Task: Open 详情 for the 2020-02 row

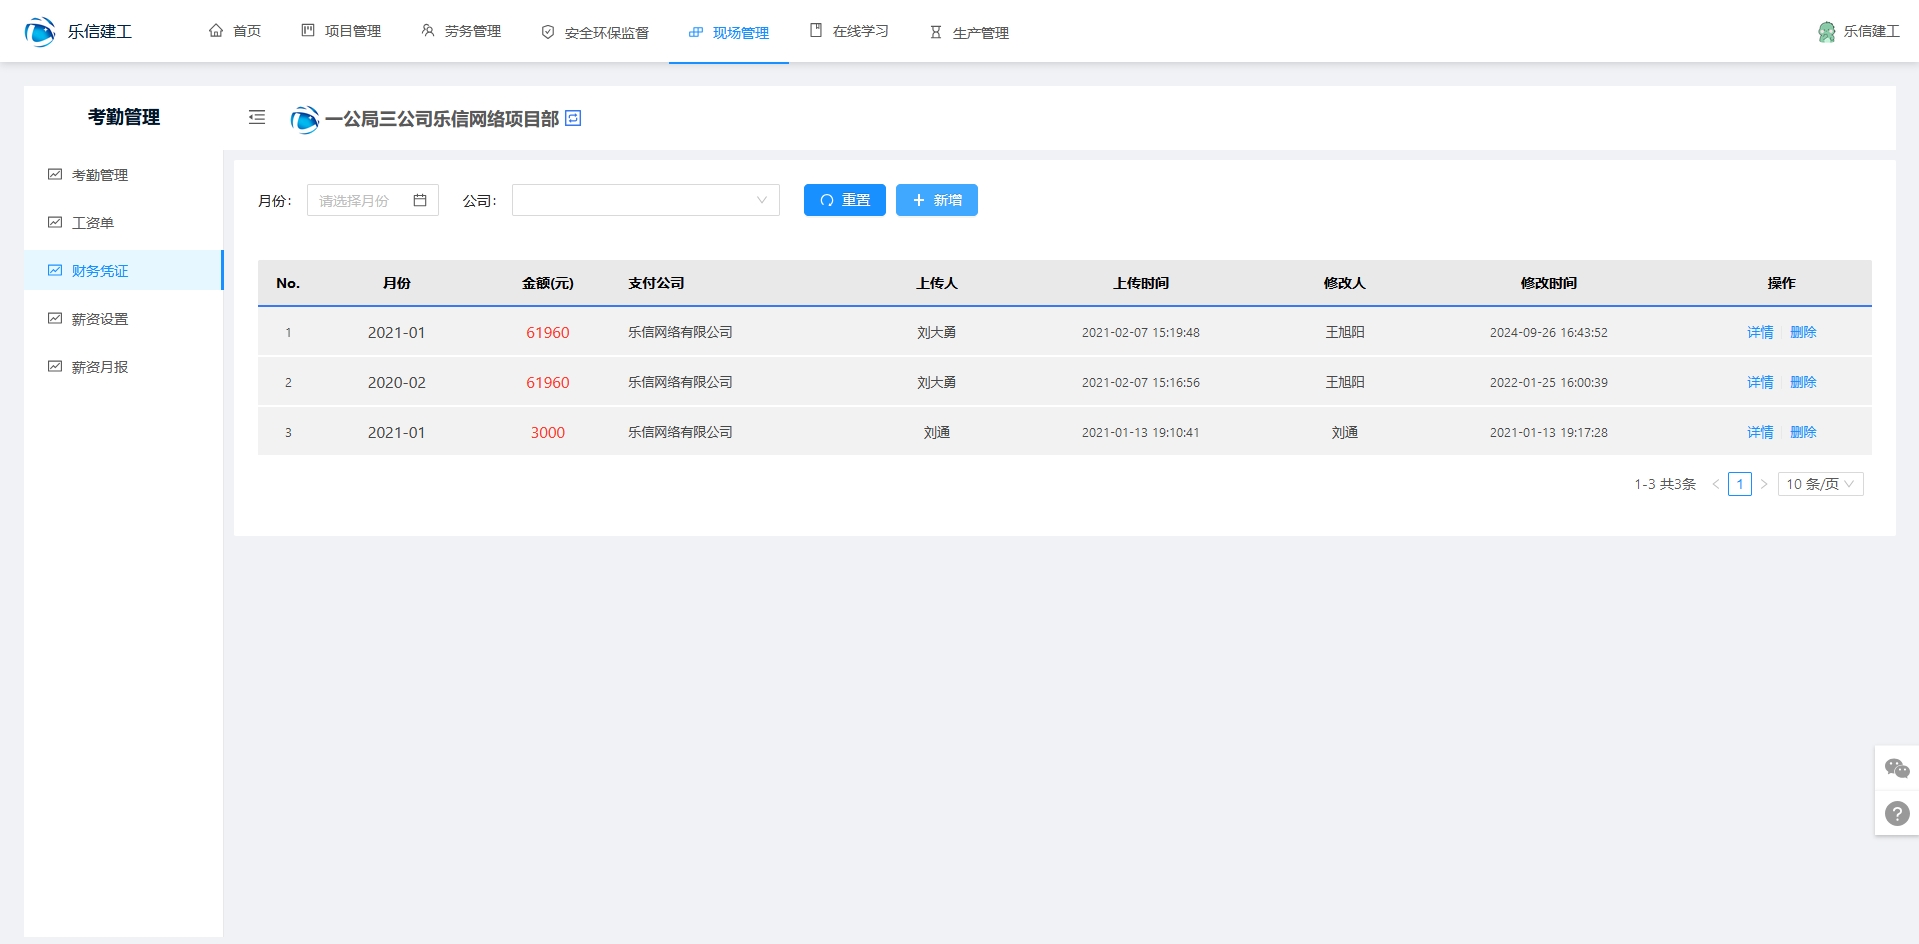Action: [x=1760, y=382]
